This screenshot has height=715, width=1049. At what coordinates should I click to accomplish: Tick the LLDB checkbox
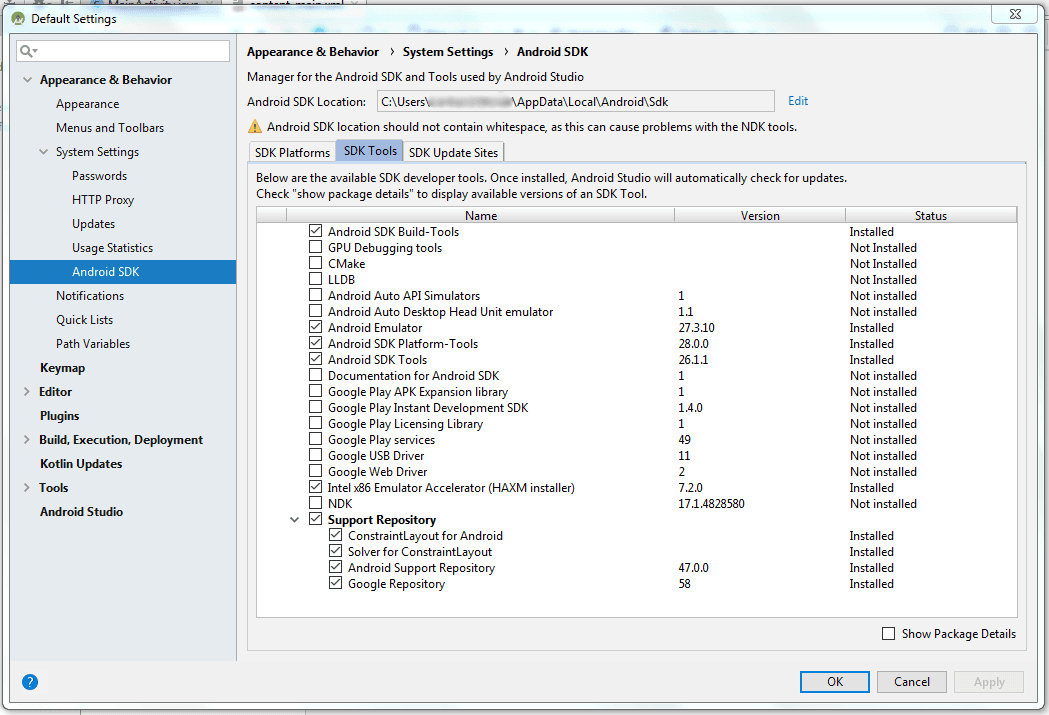[x=316, y=279]
